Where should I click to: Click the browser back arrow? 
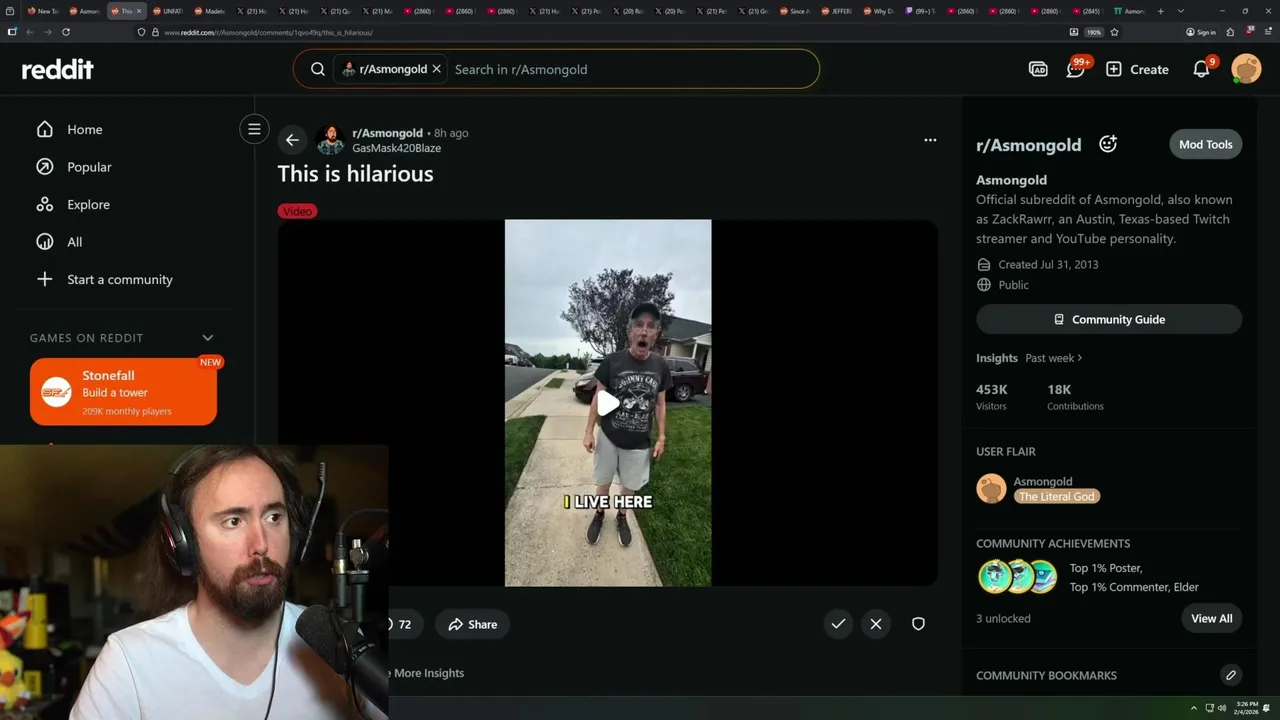[x=30, y=32]
